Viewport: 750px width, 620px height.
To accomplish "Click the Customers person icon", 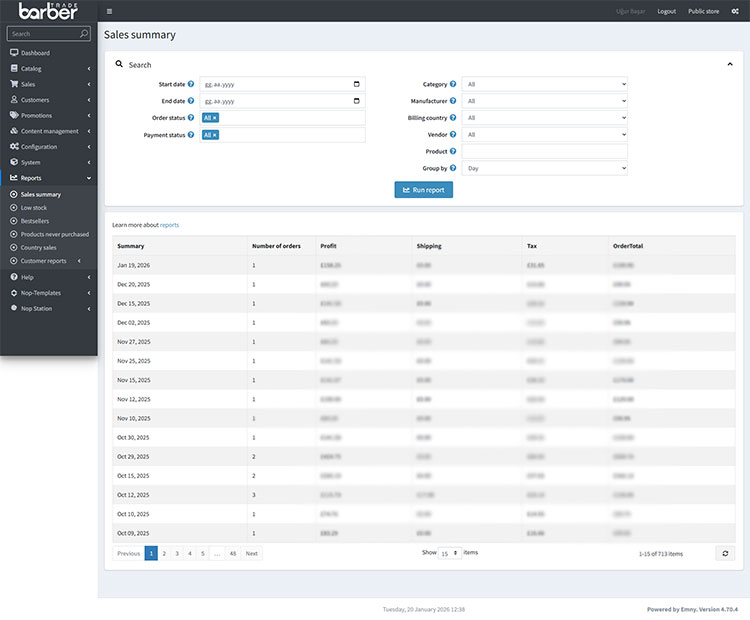I will click(14, 100).
